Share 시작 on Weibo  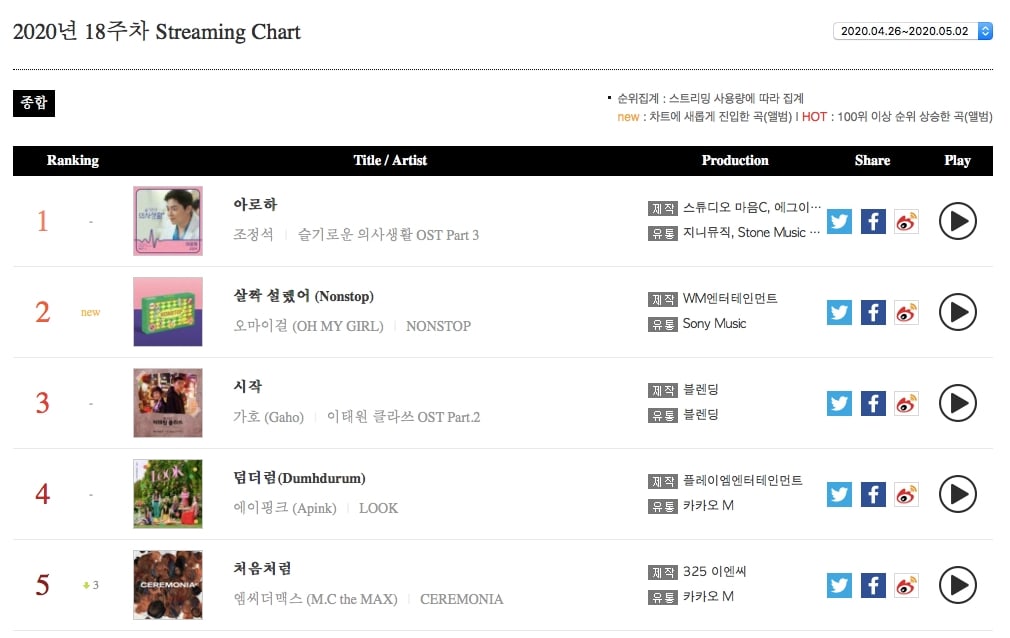pos(906,403)
